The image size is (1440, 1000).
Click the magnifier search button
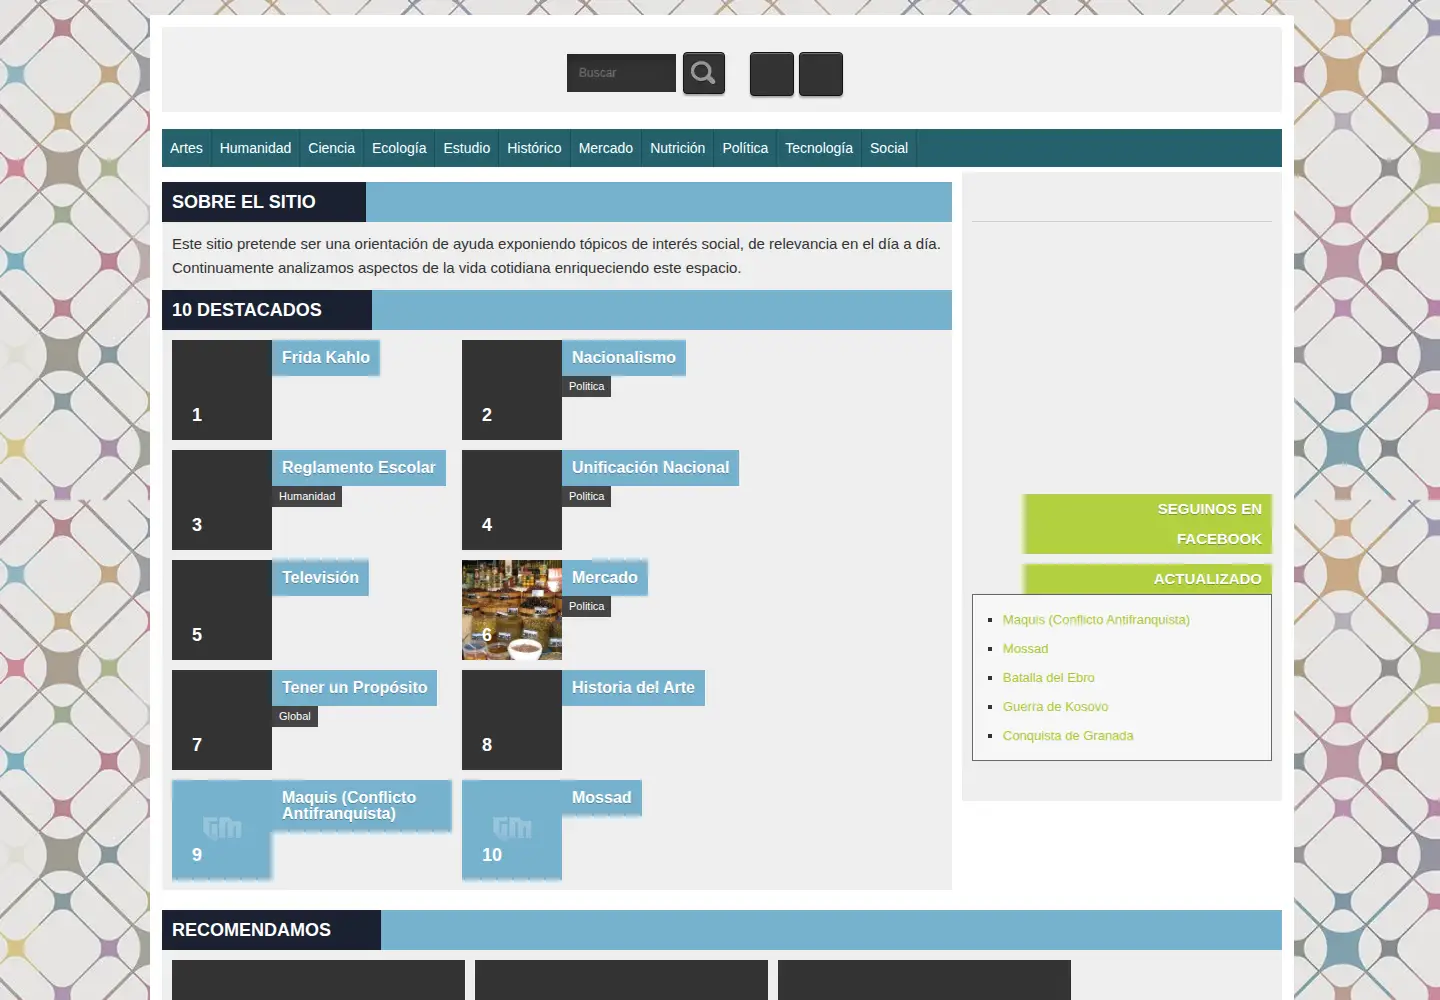pos(704,74)
